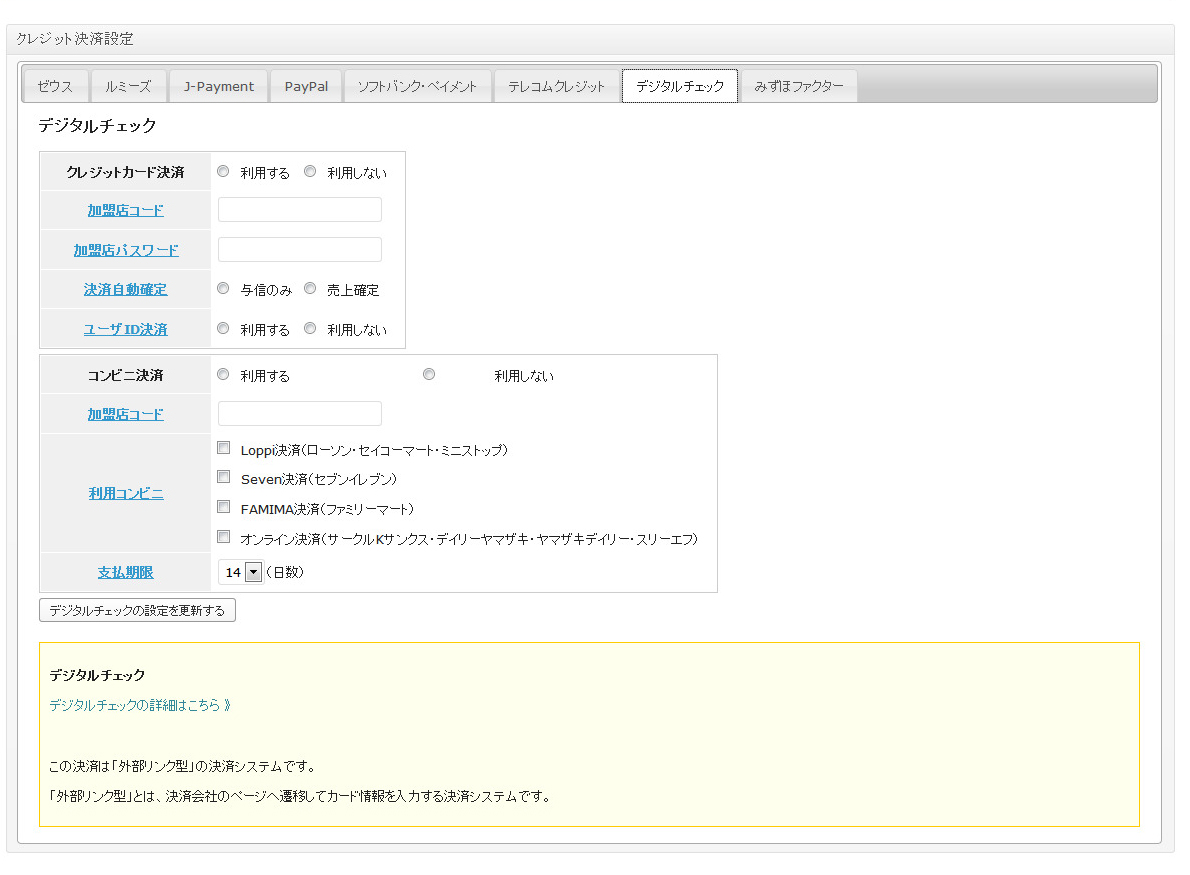Image resolution: width=1190 pixels, height=875 pixels.
Task: Focus the credit card 加盟店コード input field
Action: click(x=300, y=210)
